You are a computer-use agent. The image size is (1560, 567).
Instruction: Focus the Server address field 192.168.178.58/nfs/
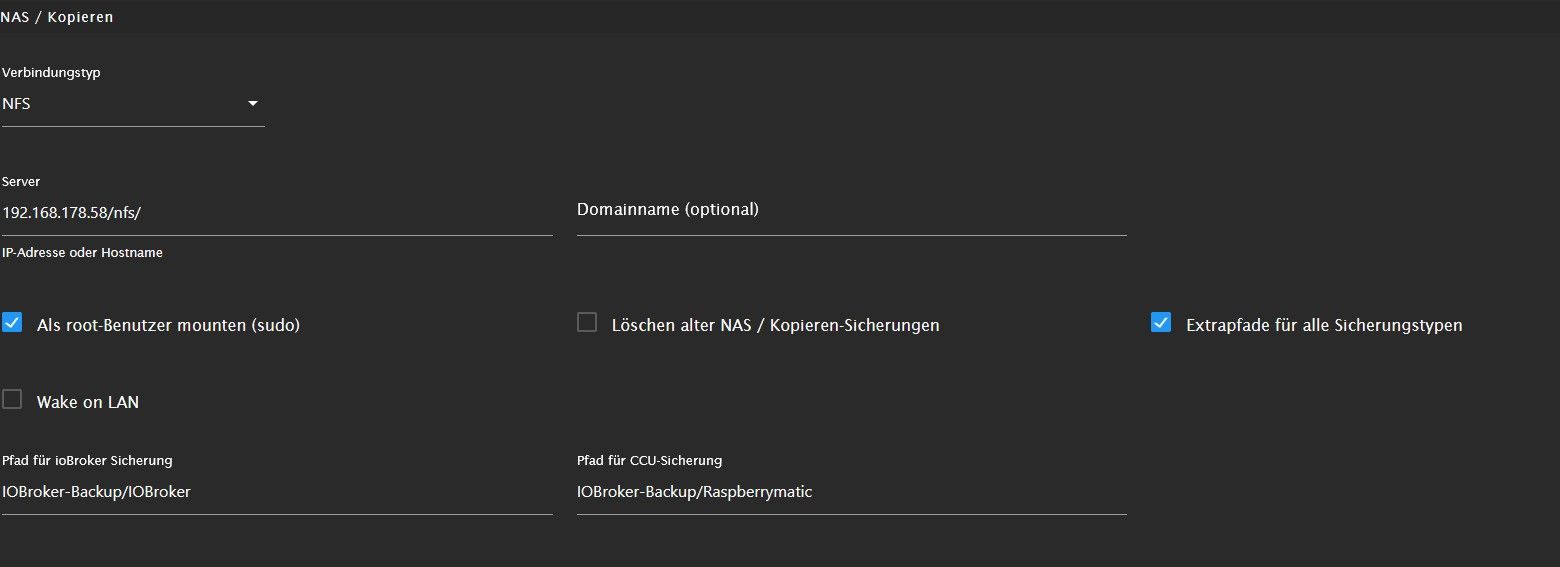click(x=277, y=211)
